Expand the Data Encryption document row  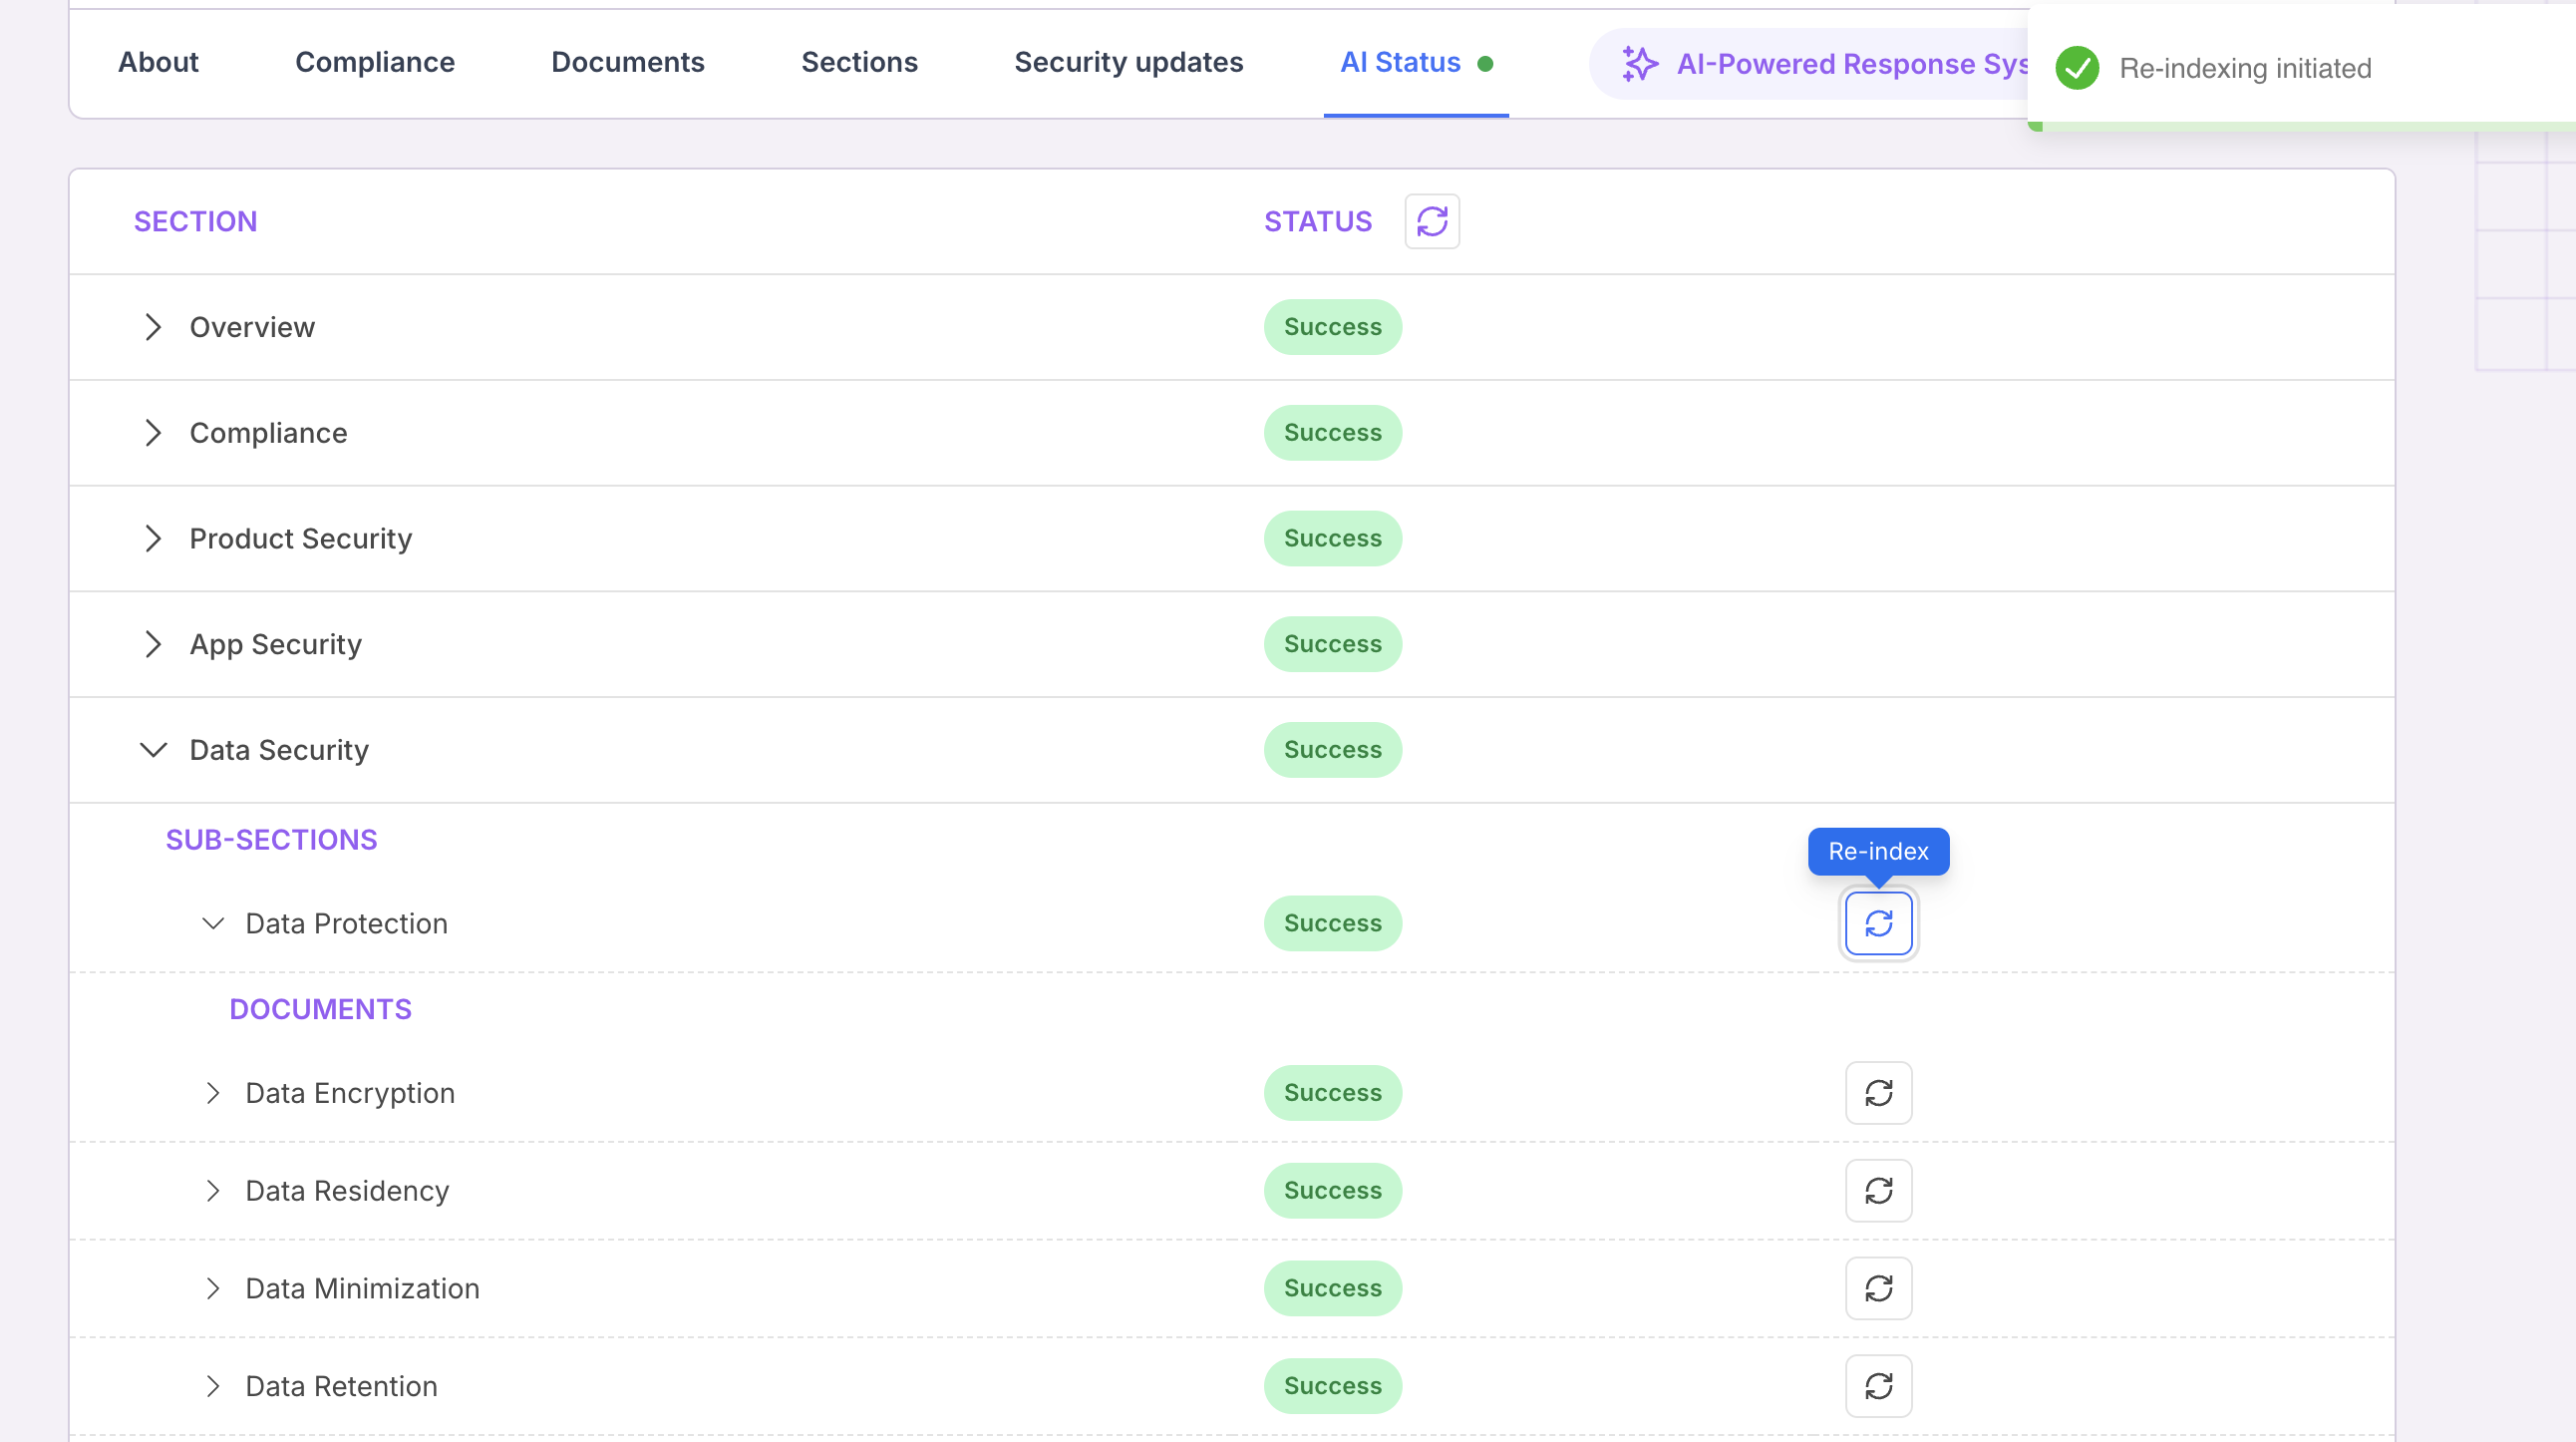212,1093
